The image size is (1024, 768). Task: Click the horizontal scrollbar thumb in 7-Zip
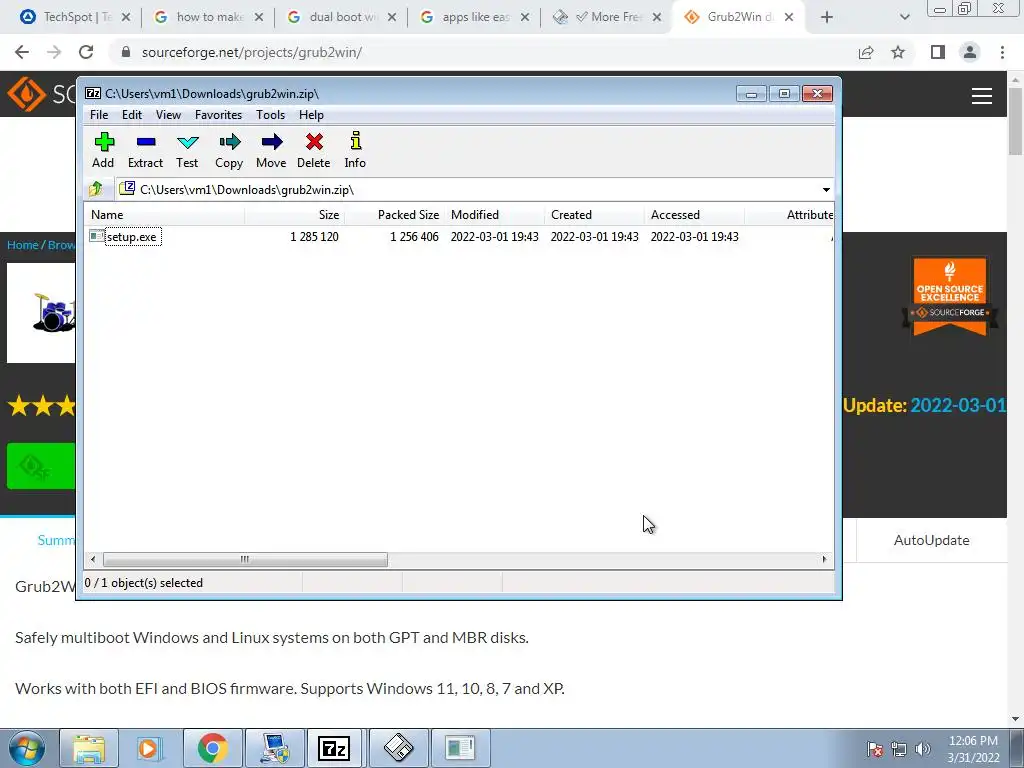(x=245, y=560)
